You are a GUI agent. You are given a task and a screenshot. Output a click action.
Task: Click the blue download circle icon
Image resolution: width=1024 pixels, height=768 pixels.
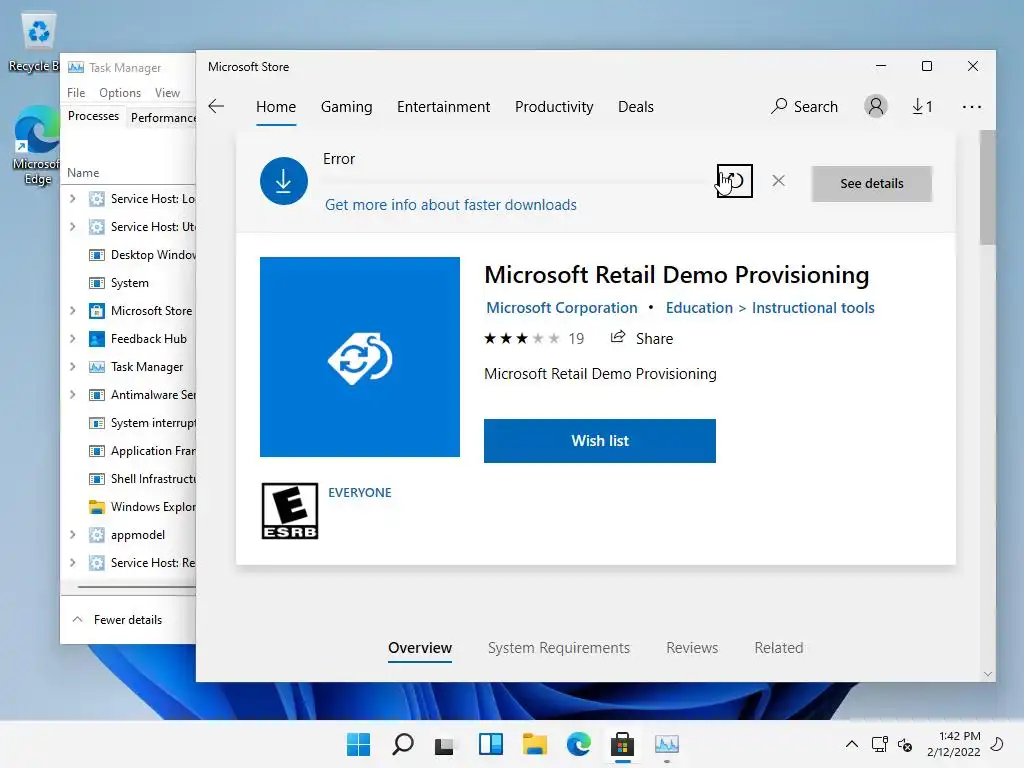pos(283,181)
